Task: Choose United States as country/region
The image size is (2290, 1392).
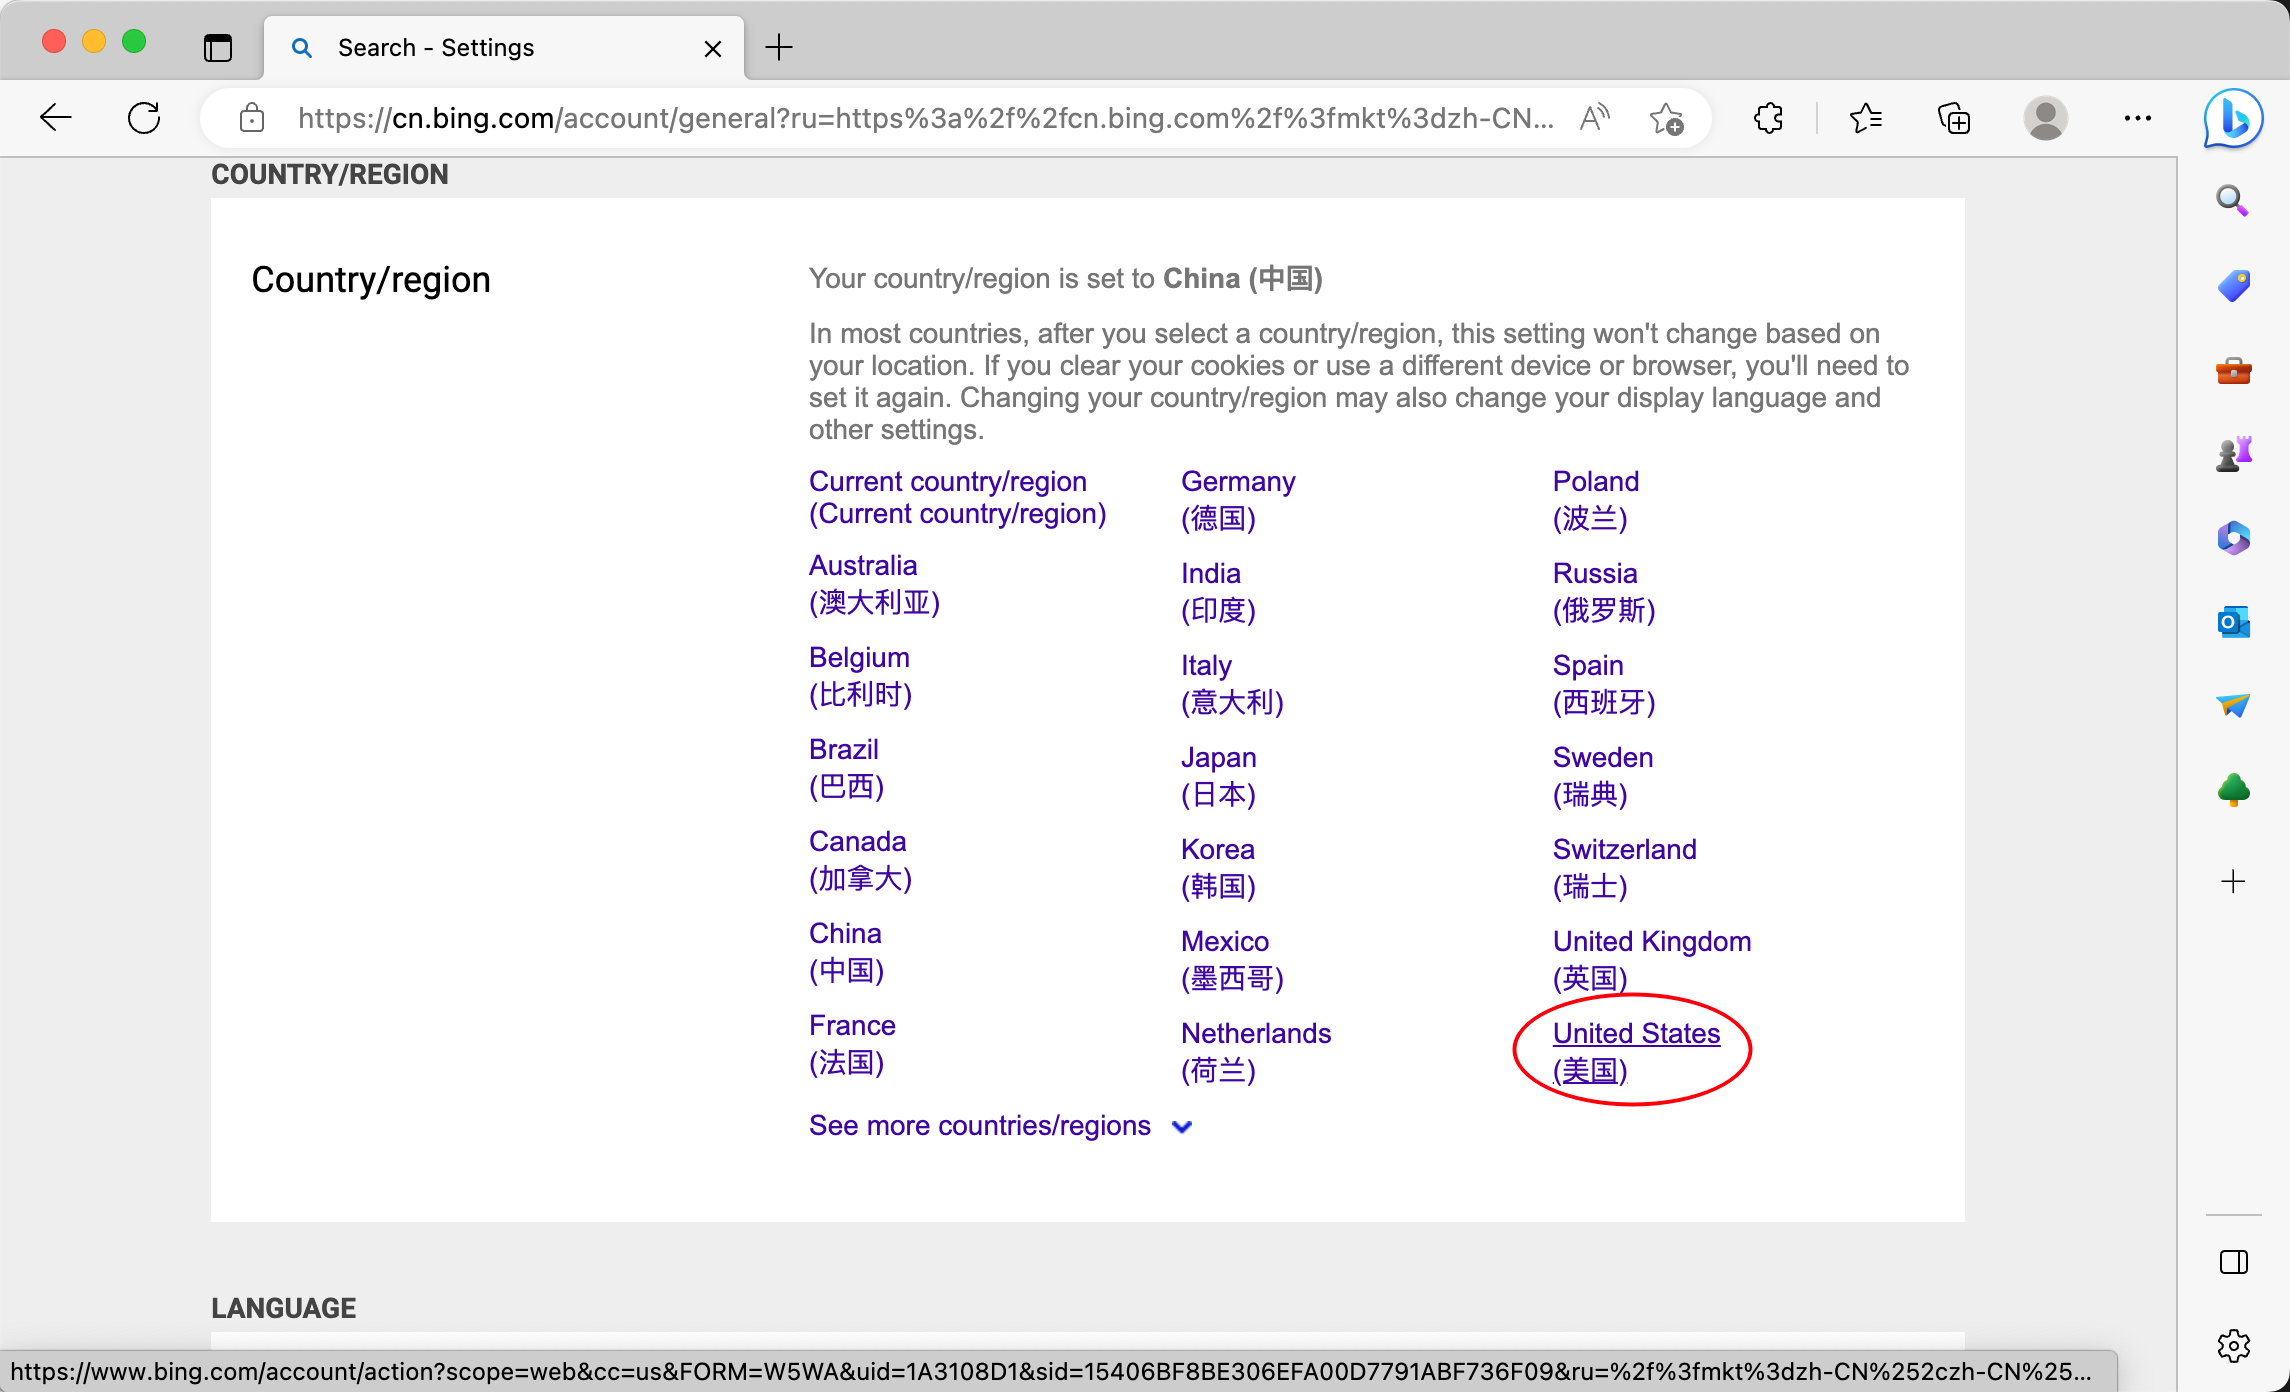Action: point(1636,1052)
